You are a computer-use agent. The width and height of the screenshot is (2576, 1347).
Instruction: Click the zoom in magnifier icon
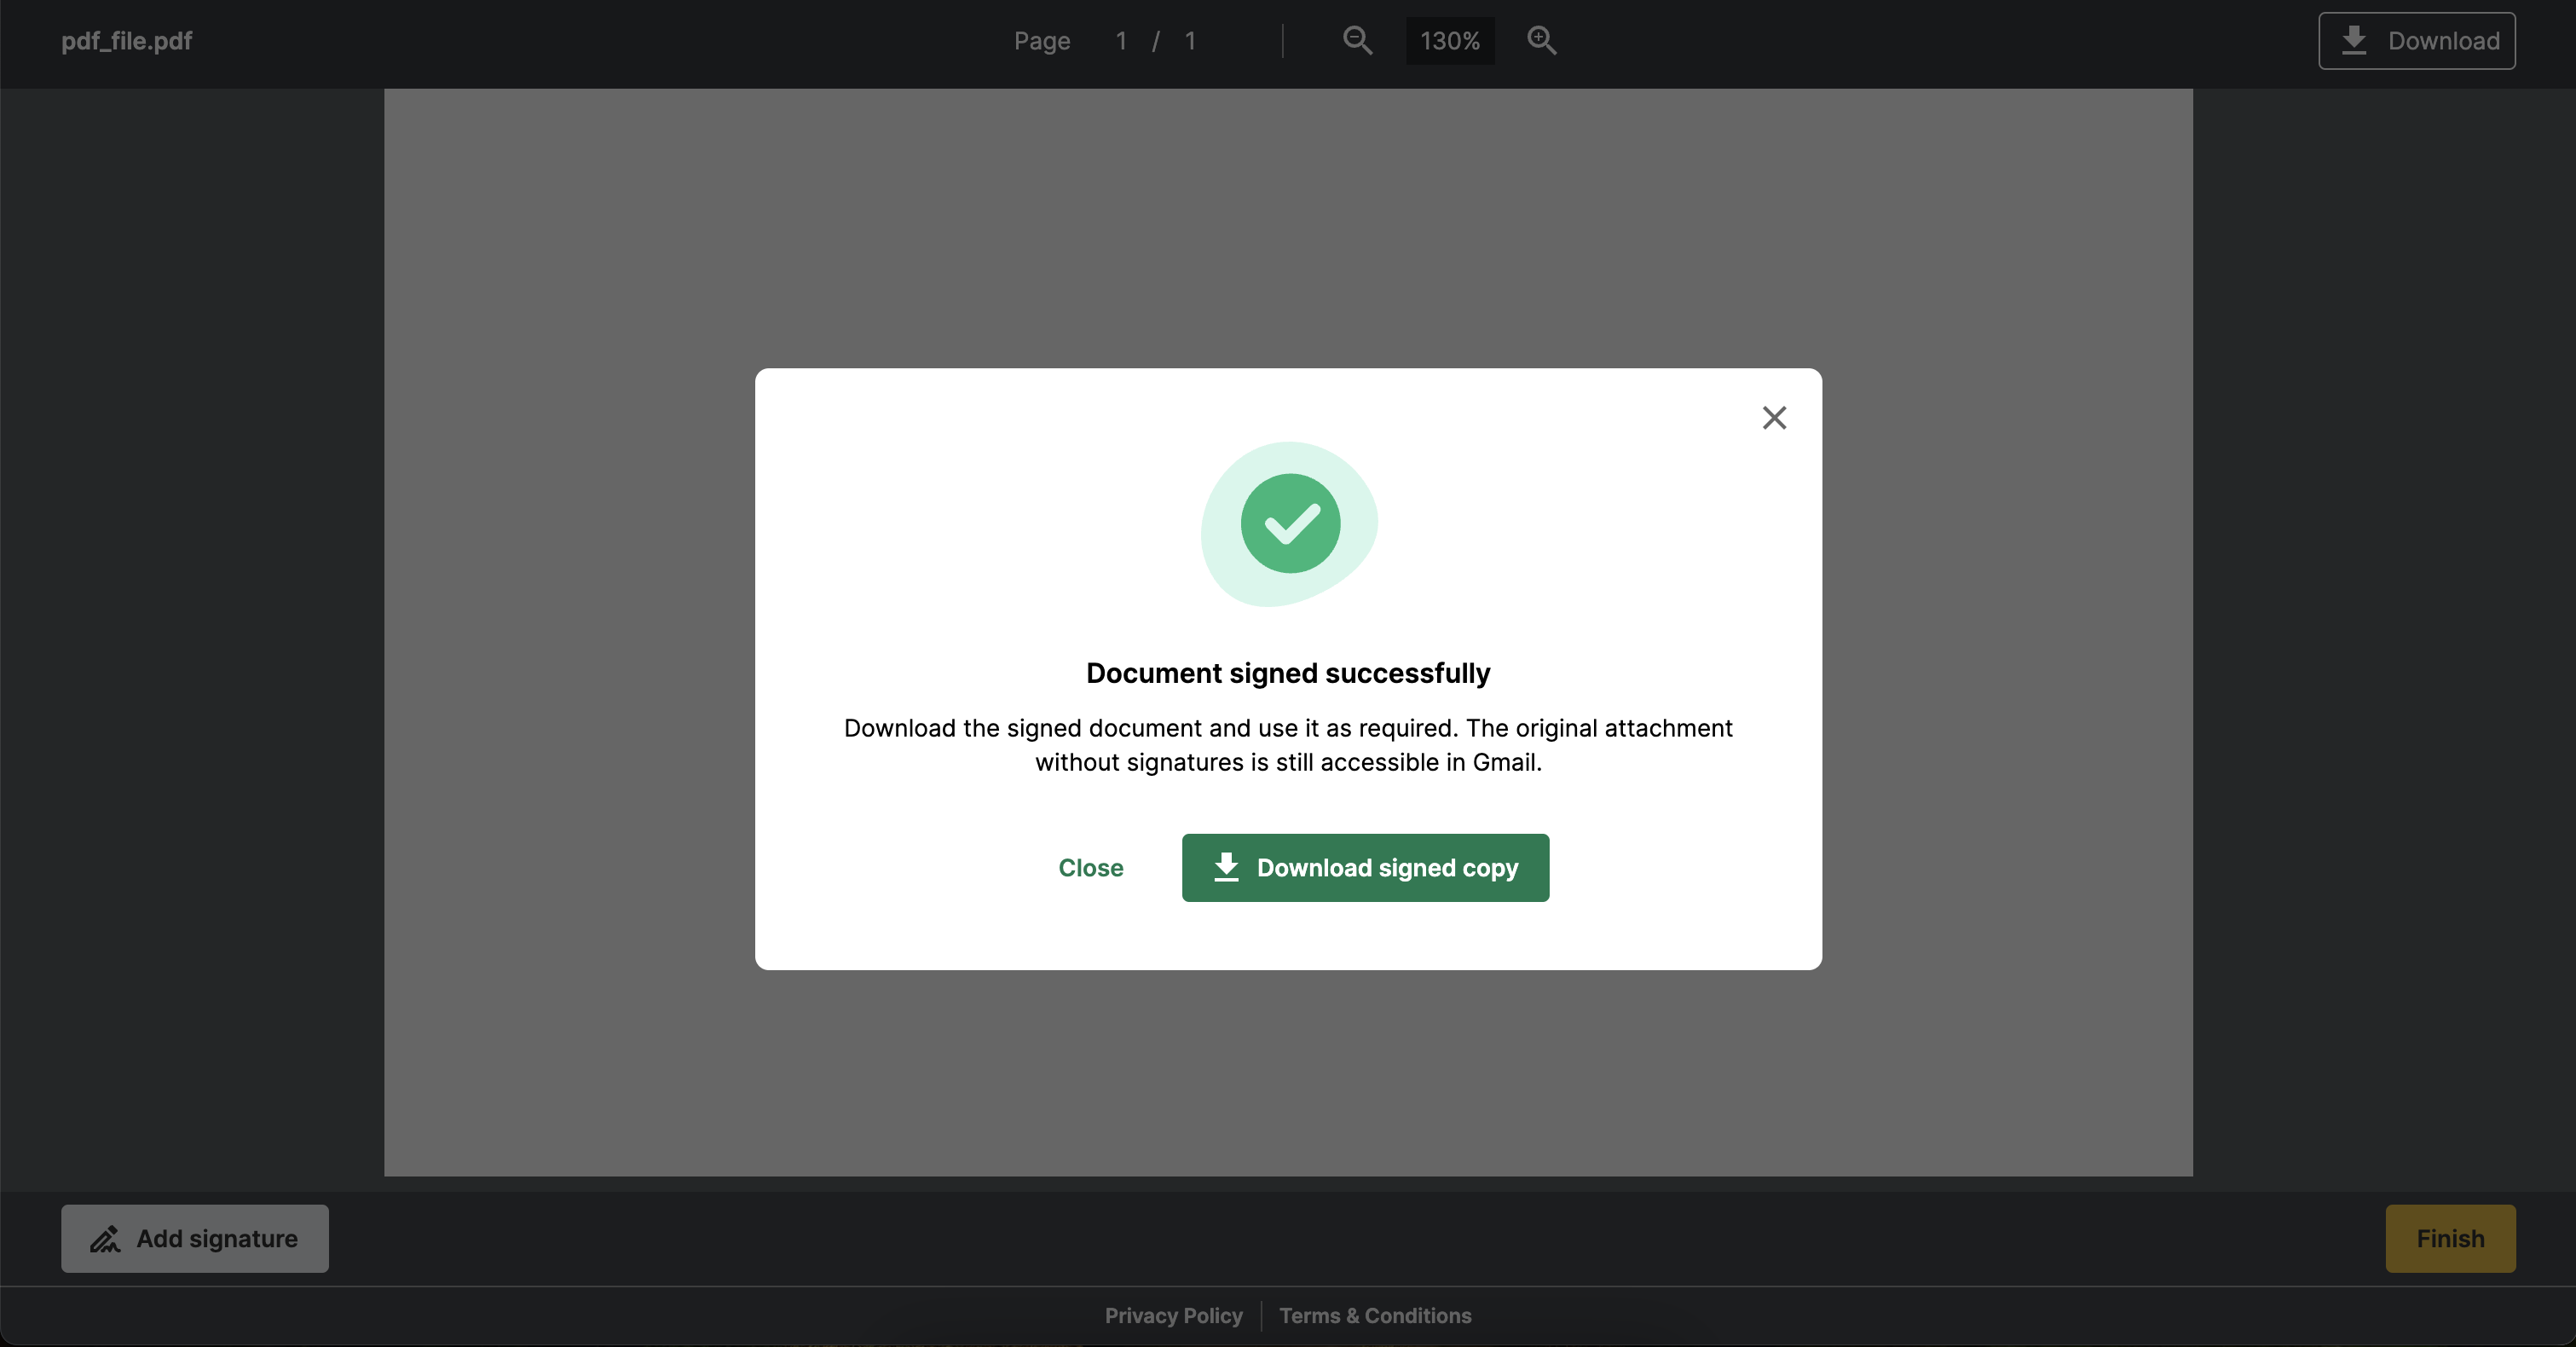coord(1541,41)
